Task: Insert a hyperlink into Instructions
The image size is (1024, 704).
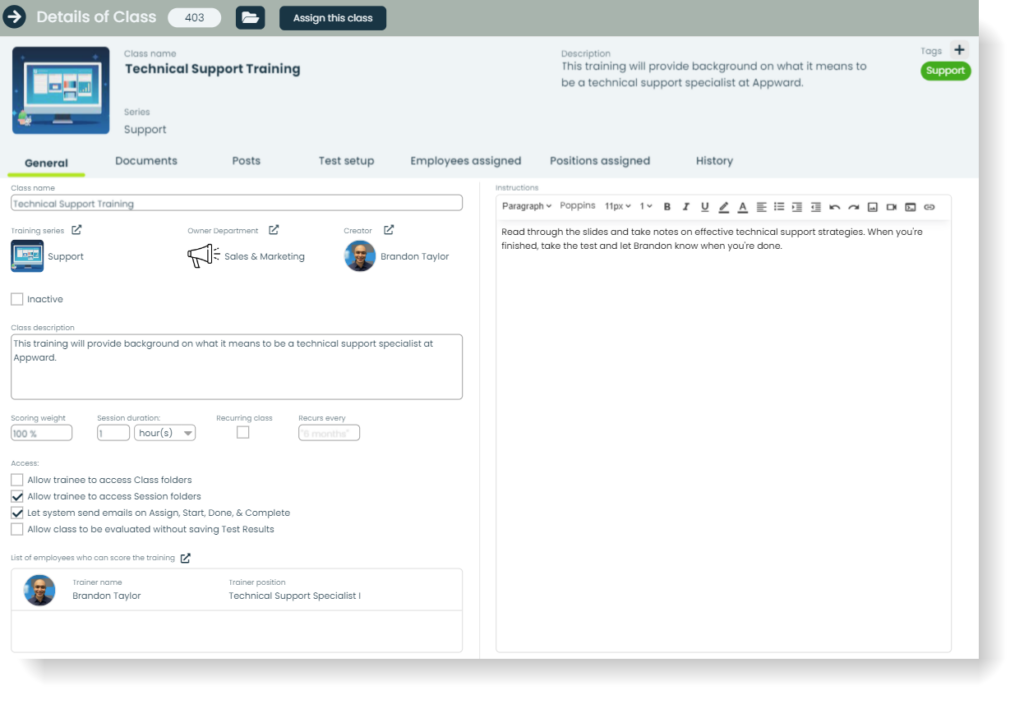Action: click(x=929, y=206)
